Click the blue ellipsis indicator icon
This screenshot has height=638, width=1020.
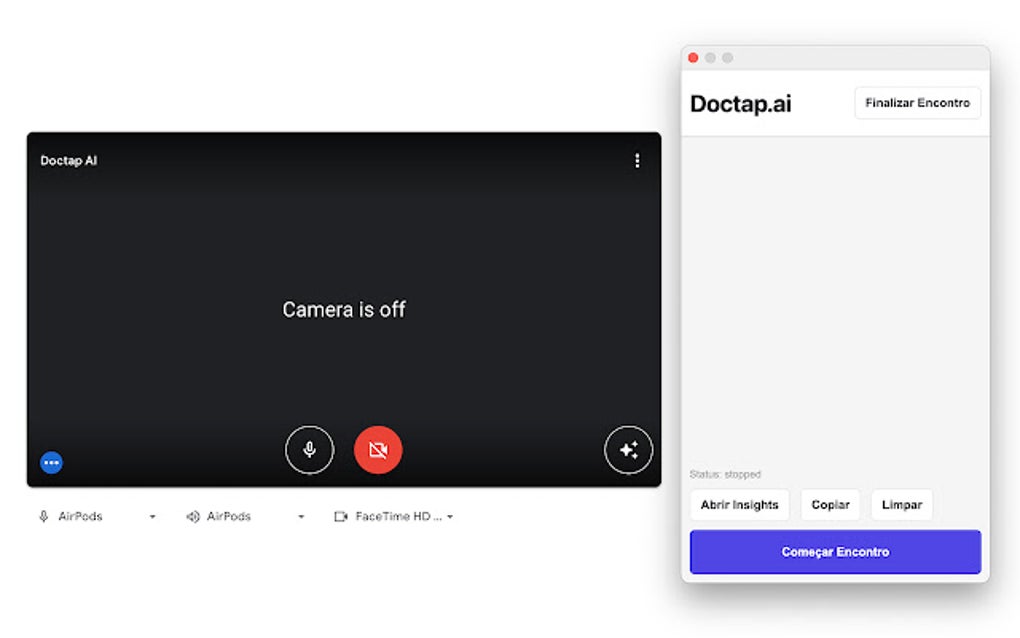pyautogui.click(x=51, y=462)
